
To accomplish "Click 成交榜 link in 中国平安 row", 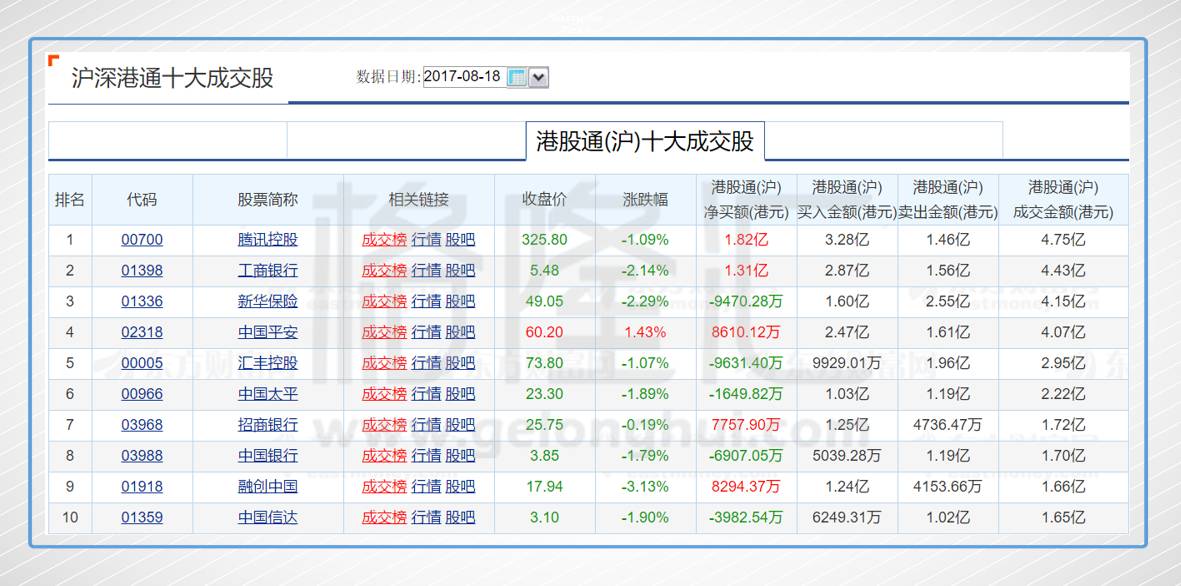I will [384, 332].
